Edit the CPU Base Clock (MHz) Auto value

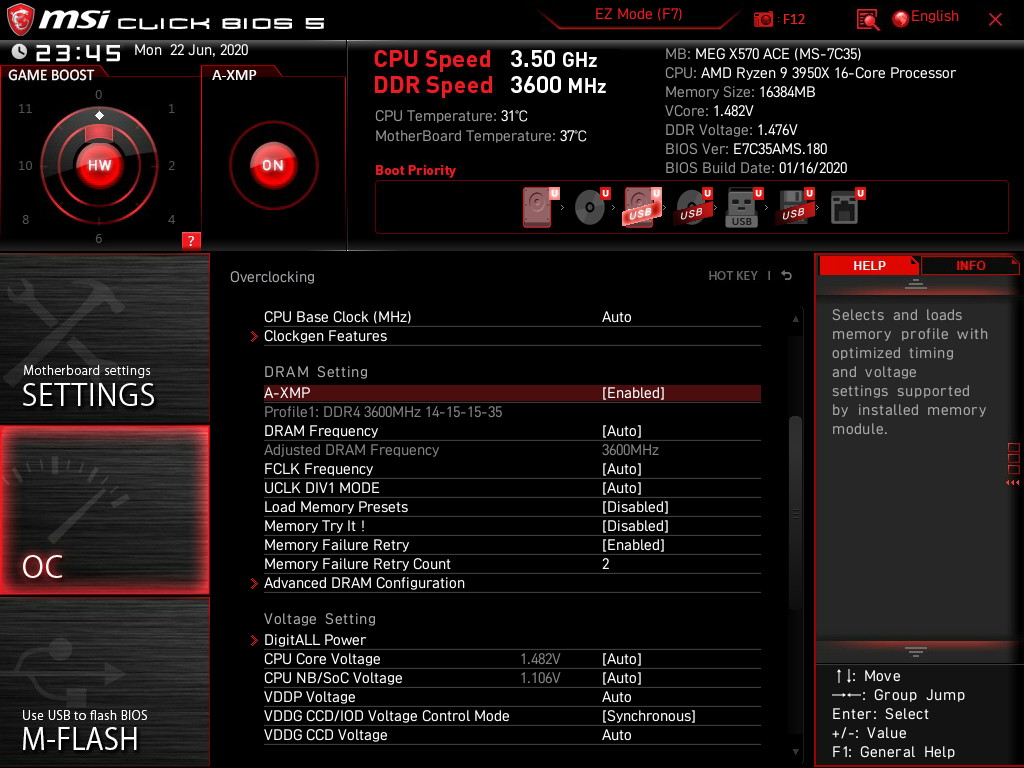point(512,317)
